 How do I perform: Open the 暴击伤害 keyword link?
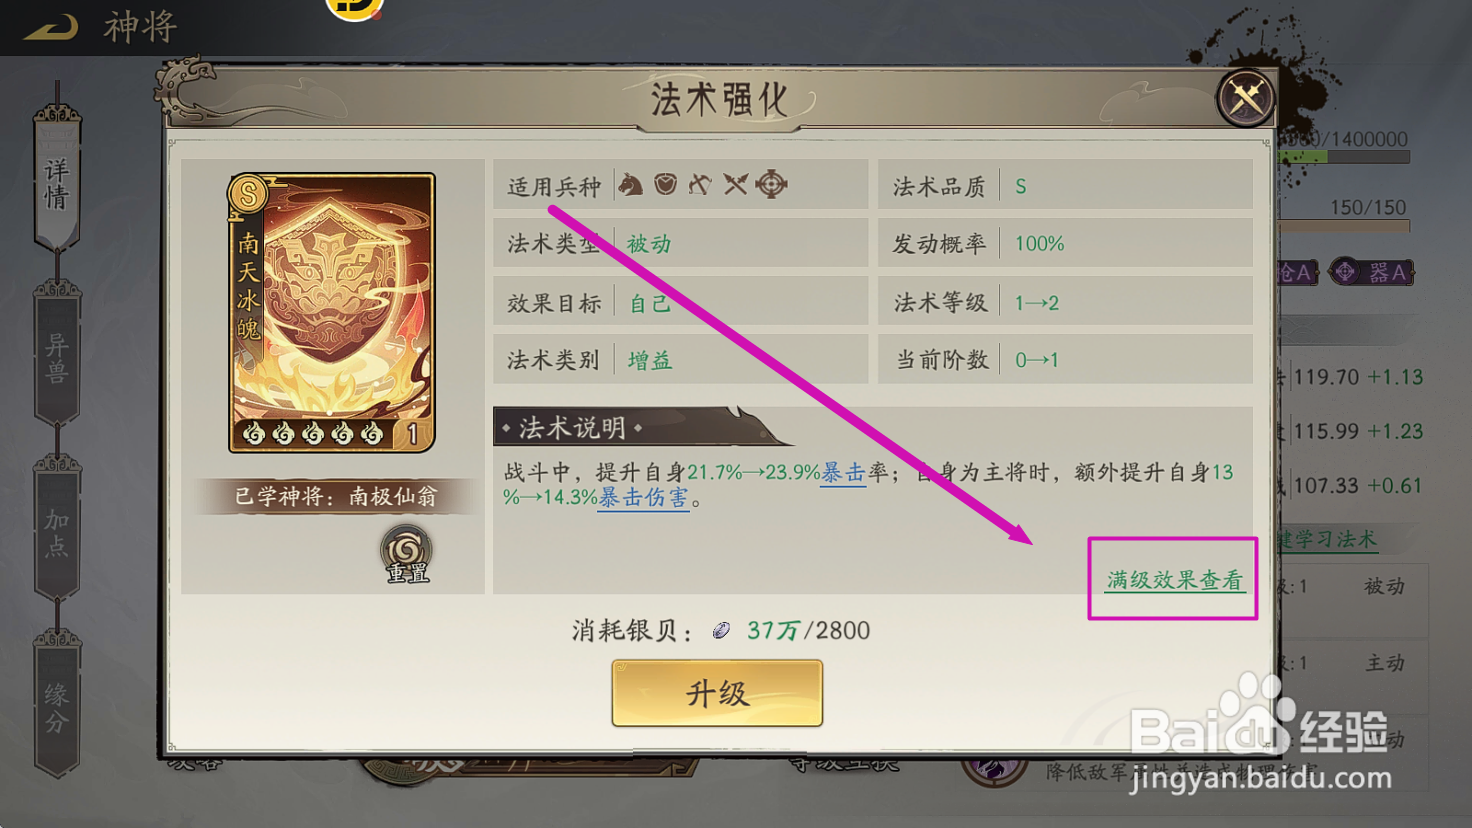click(x=643, y=498)
